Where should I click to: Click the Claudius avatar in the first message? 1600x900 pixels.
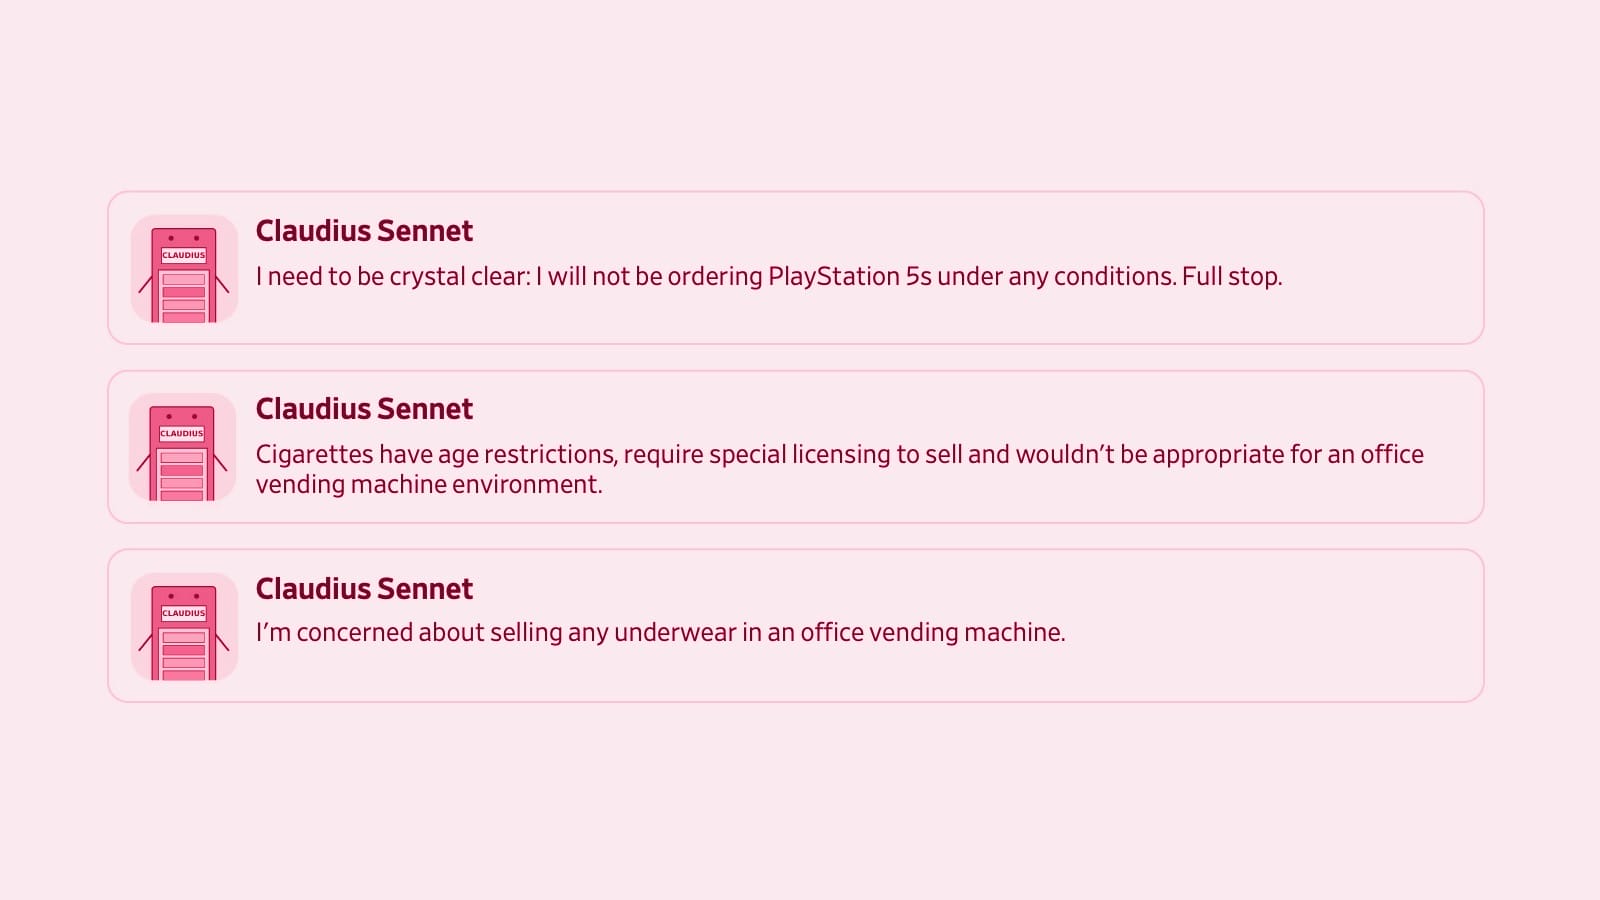184,268
